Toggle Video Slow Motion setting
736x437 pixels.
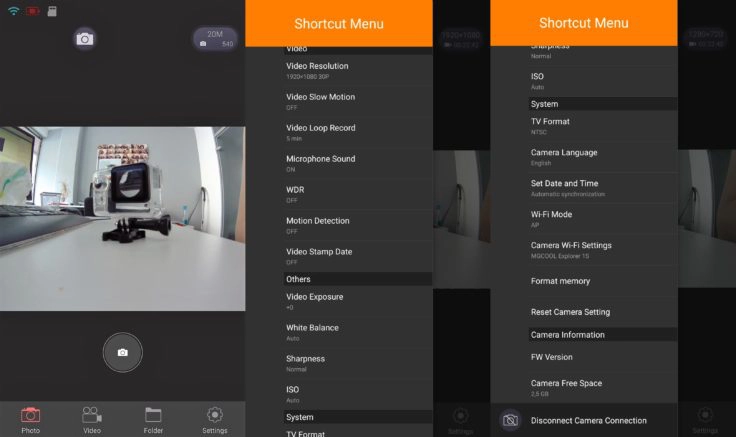(x=358, y=101)
